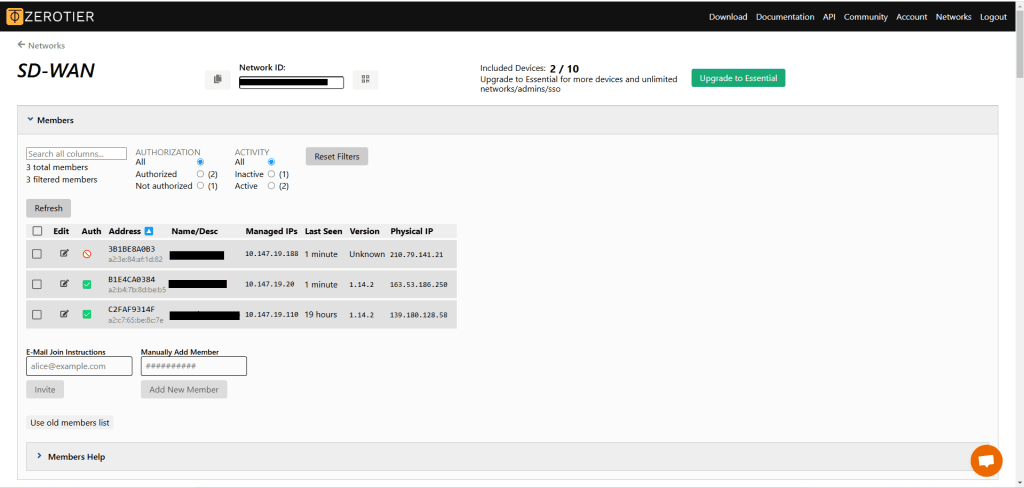Click the QR code icon button
Viewport: 1024px width, 488px height.
click(x=365, y=80)
